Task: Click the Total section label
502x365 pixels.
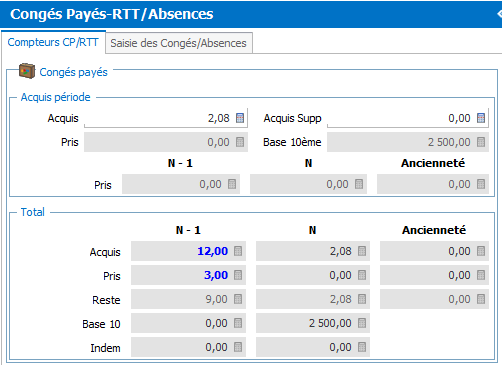Action: tap(33, 212)
